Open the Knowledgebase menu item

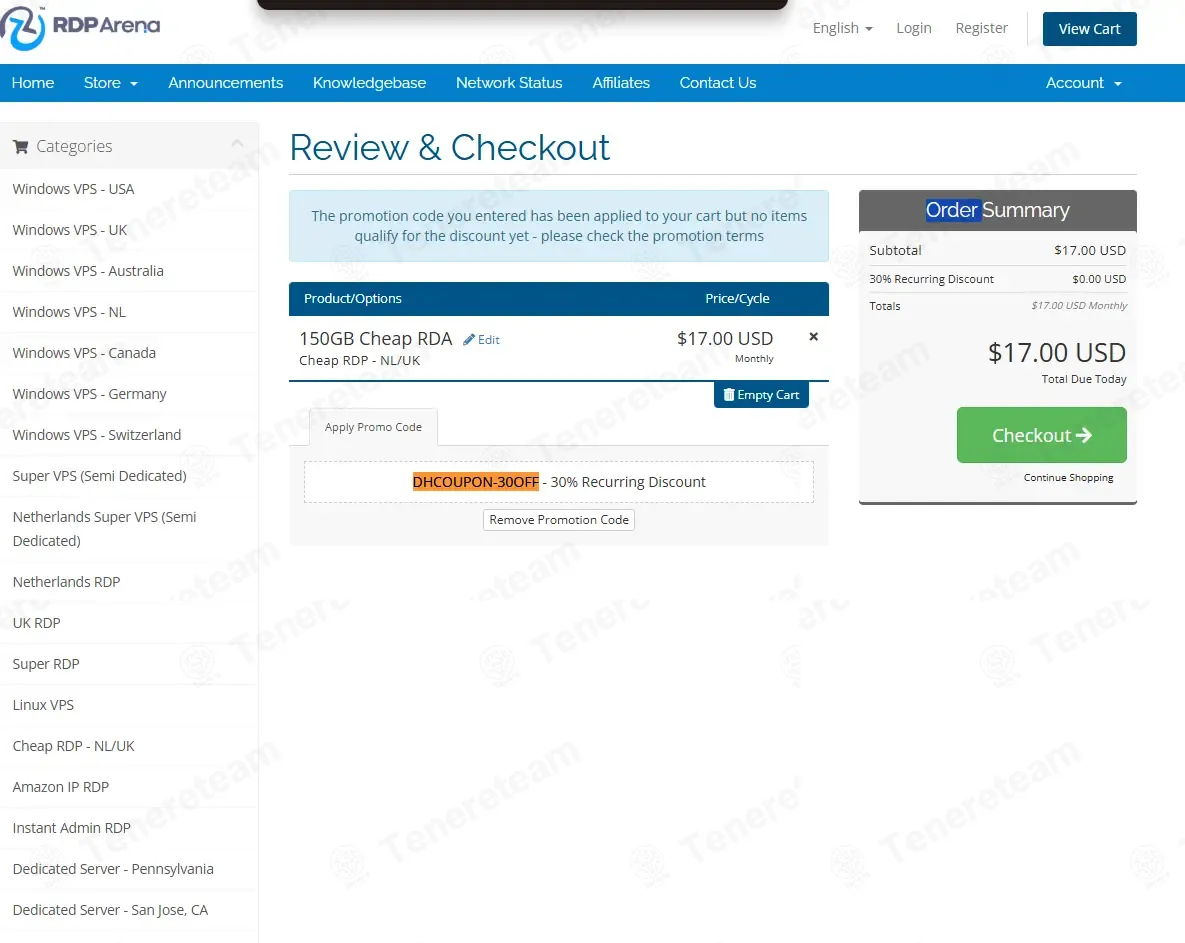tap(369, 83)
